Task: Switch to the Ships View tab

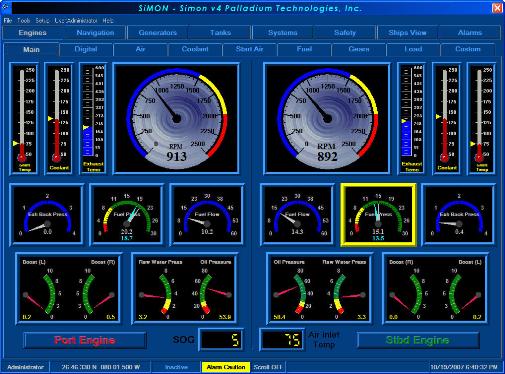Action: [x=407, y=33]
